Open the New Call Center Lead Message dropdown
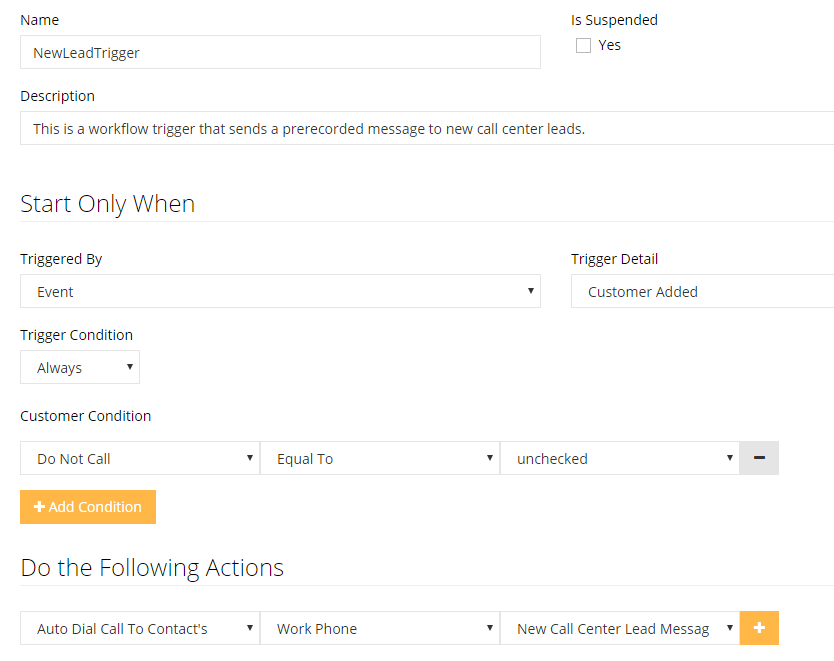 [619, 628]
